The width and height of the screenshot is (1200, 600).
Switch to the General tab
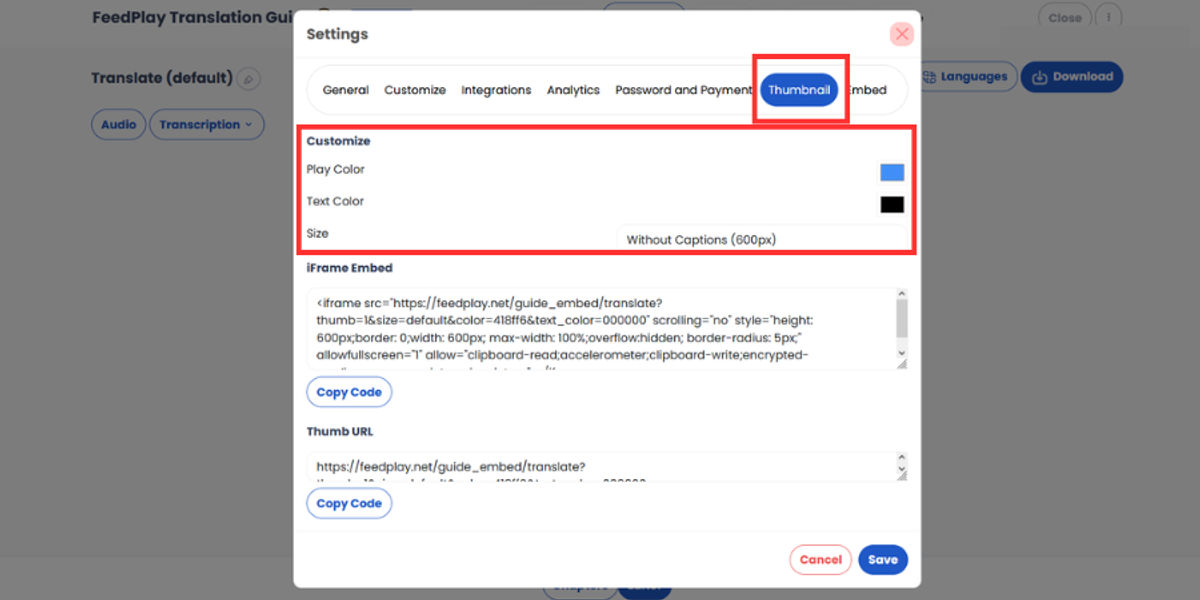[x=345, y=90]
